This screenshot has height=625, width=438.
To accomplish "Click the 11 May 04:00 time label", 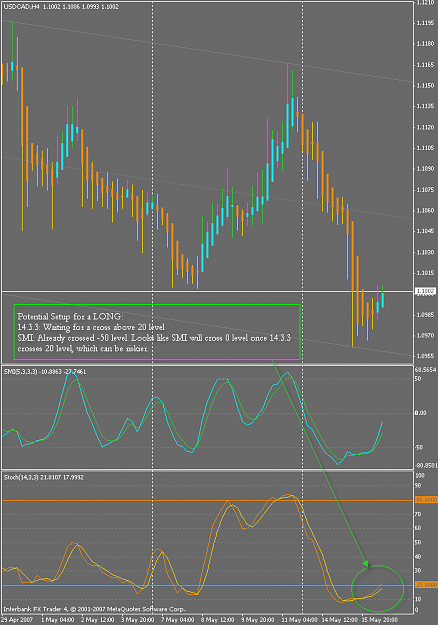I will click(299, 620).
